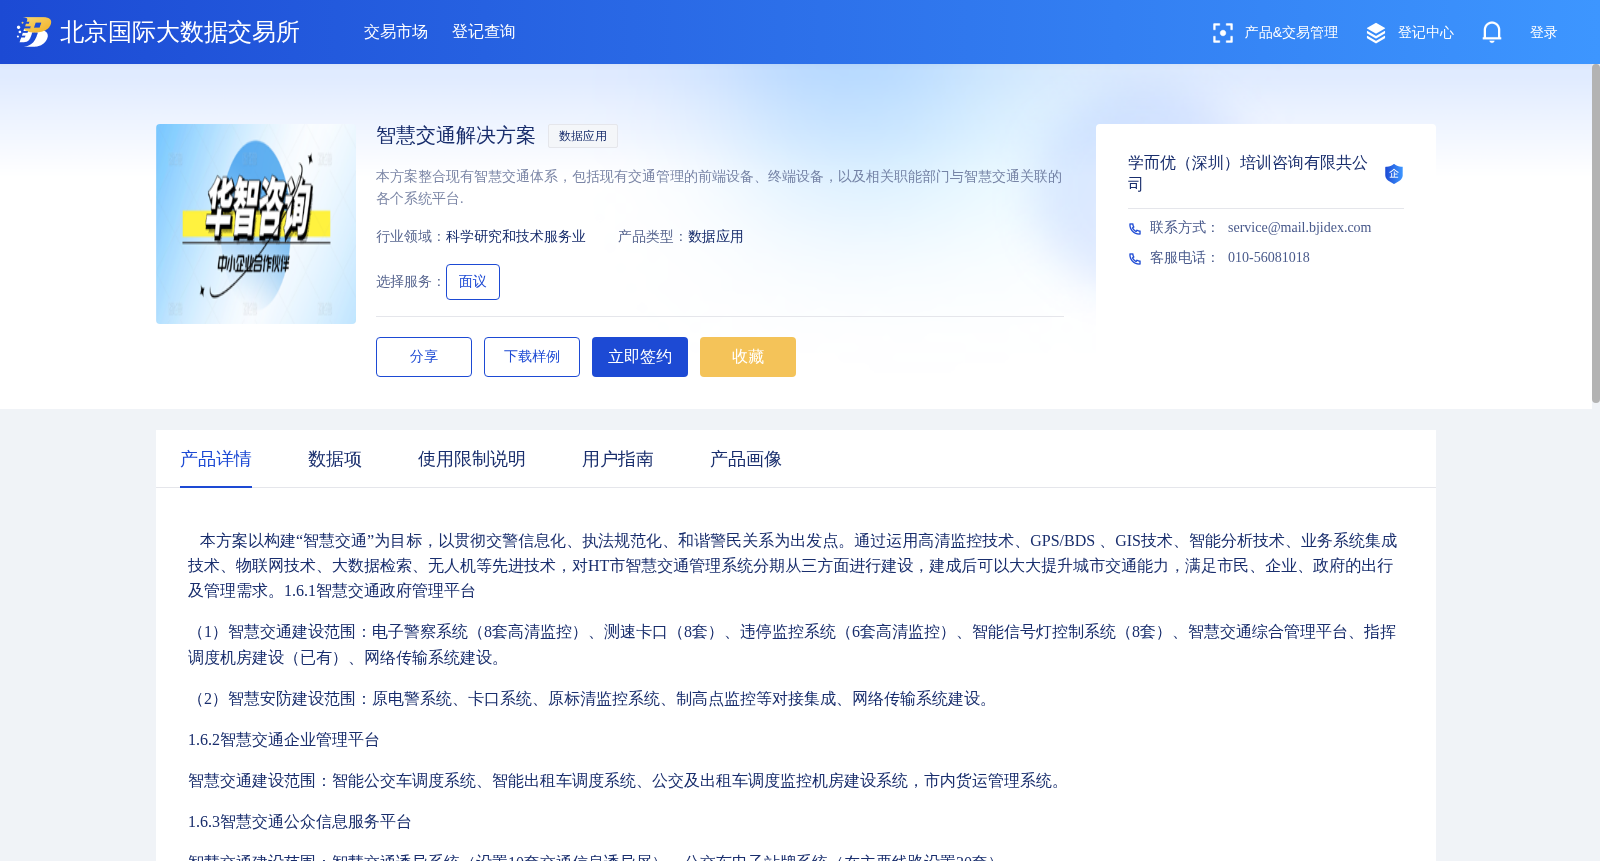Click the 分享 button
The width and height of the screenshot is (1600, 861).
(424, 357)
